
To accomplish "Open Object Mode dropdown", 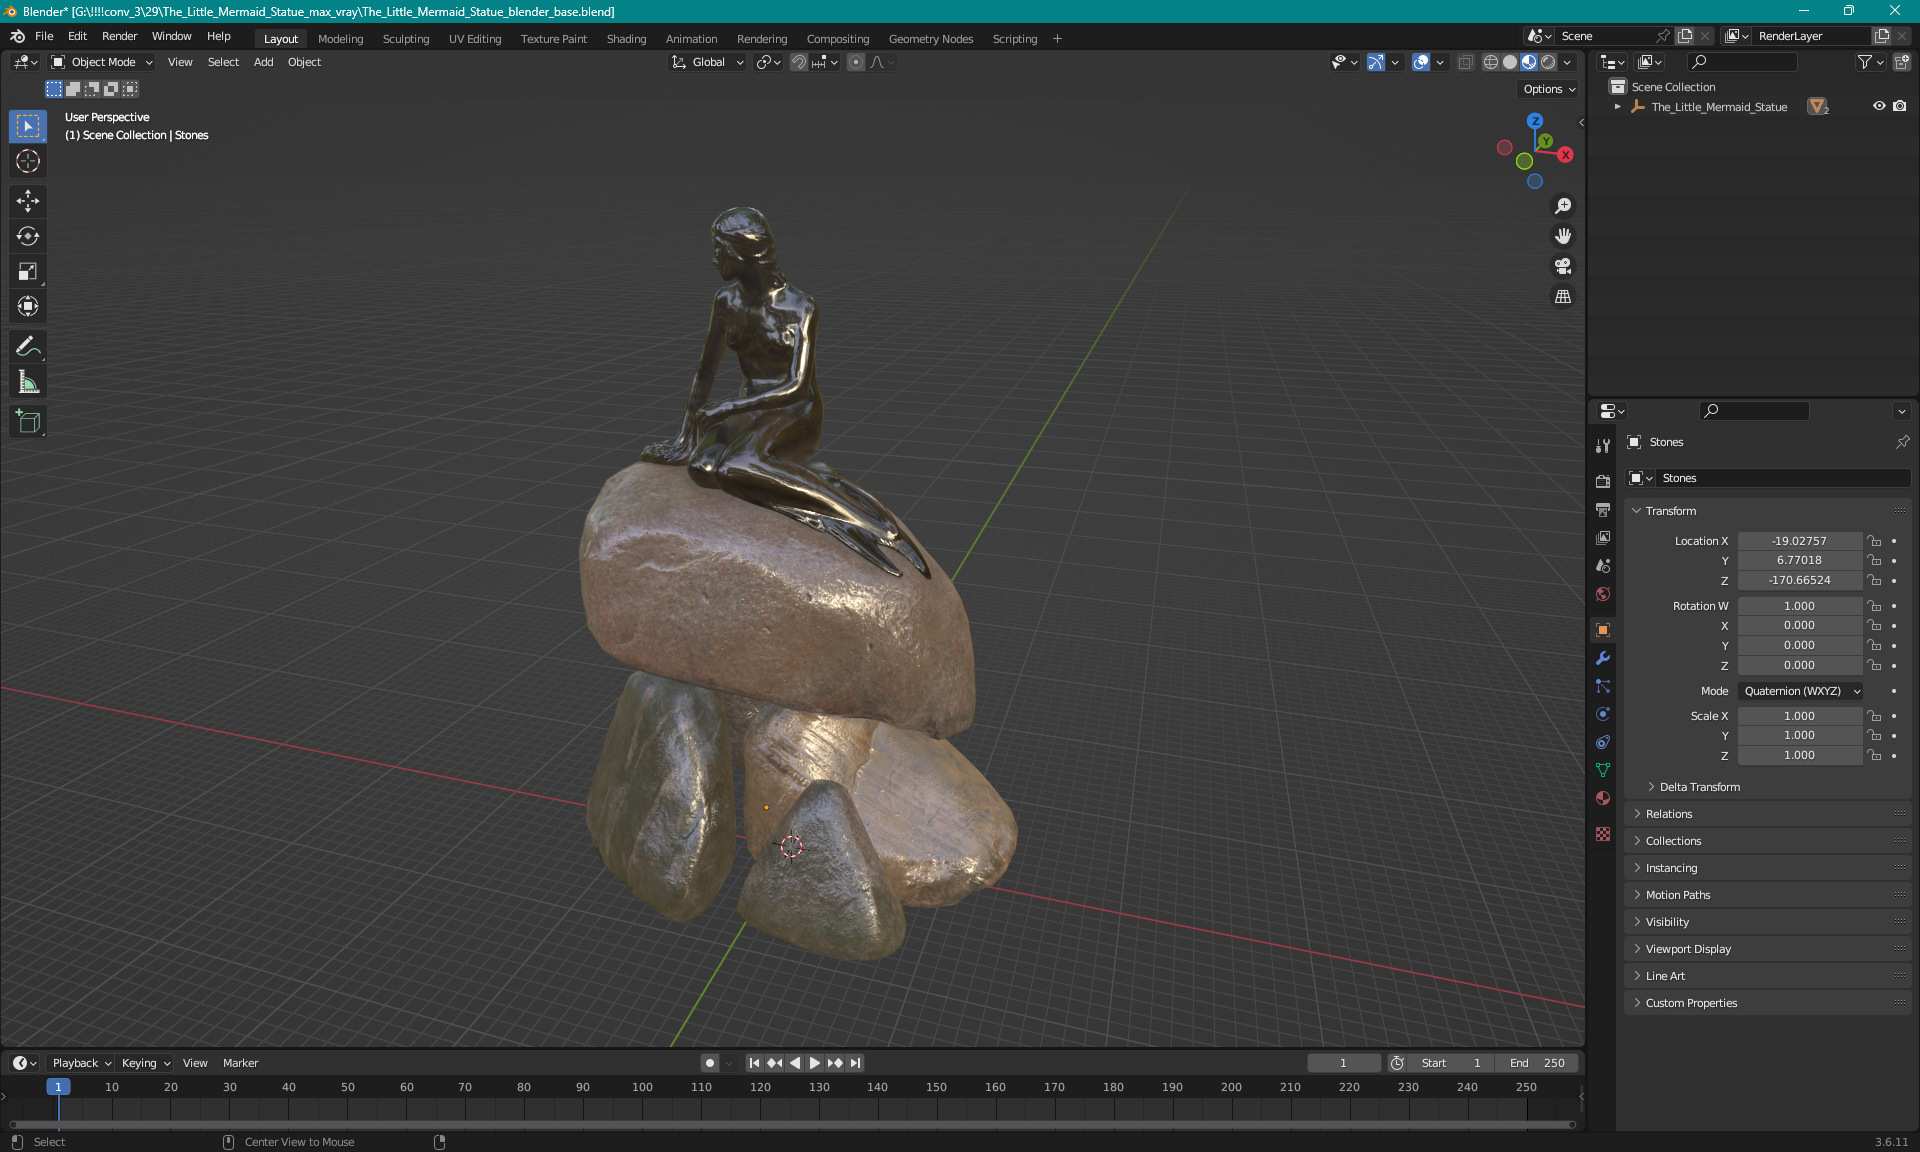I will coord(102,62).
